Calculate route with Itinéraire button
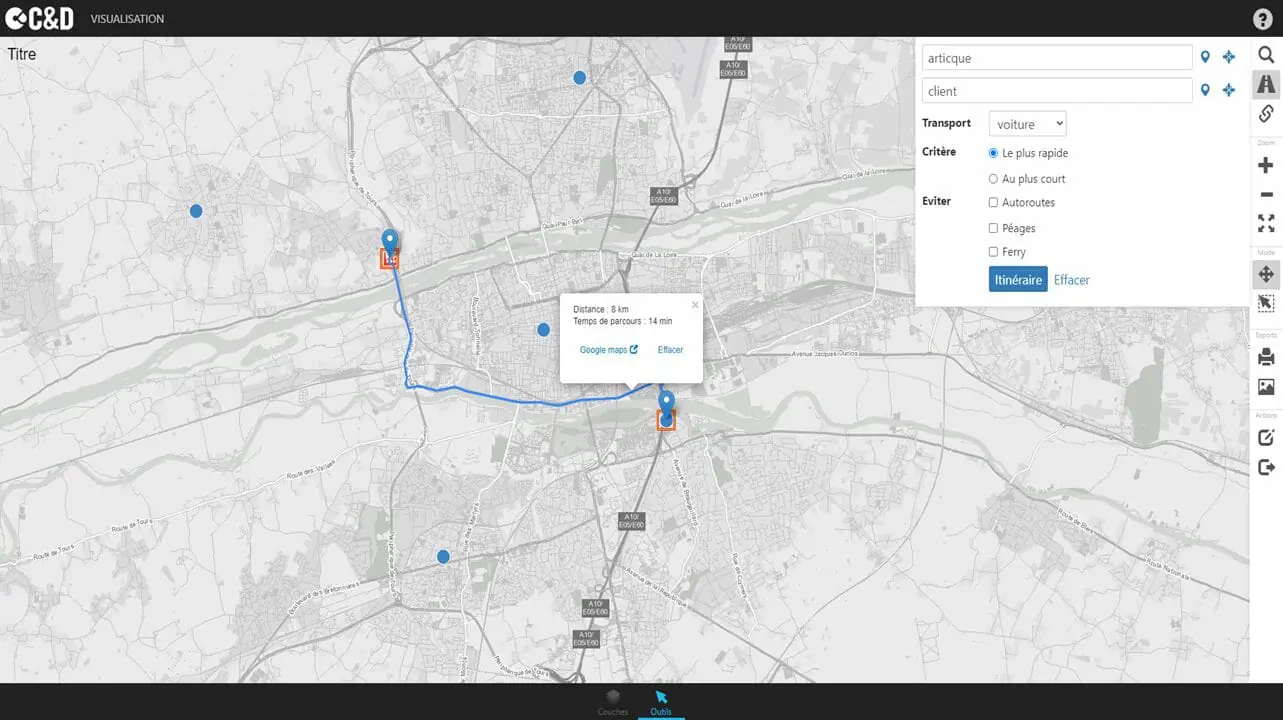The width and height of the screenshot is (1283, 720). click(1018, 280)
